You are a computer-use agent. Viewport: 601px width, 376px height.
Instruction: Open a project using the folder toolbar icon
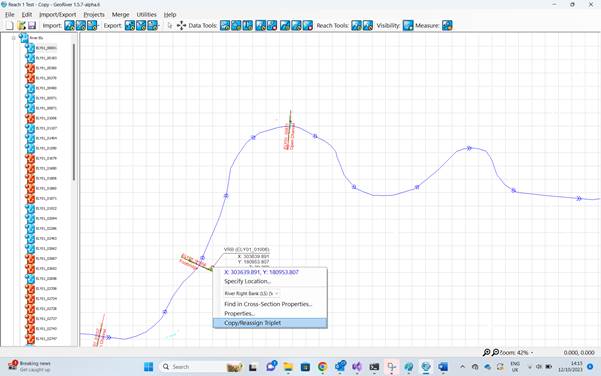point(21,26)
